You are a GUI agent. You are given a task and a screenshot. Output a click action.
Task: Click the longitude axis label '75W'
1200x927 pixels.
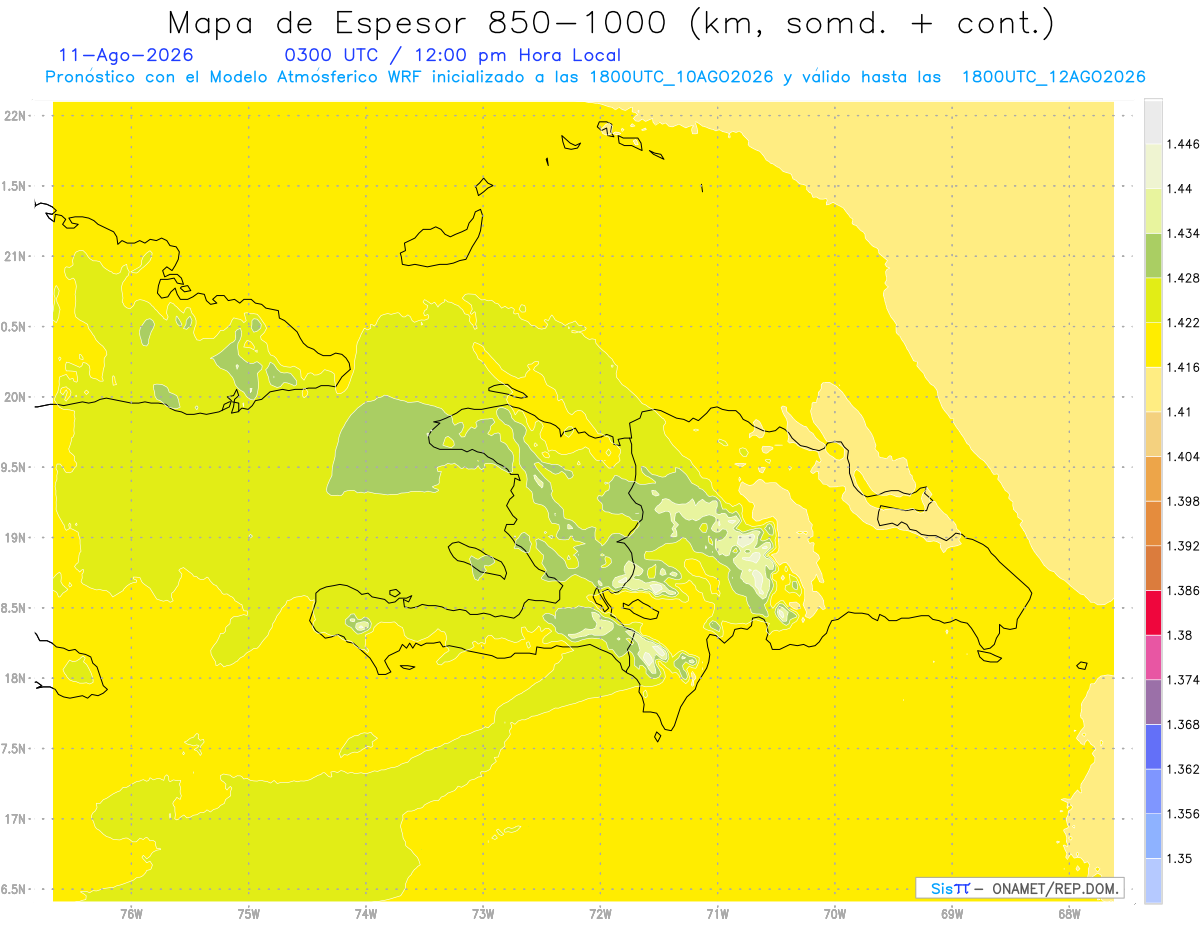(x=248, y=913)
